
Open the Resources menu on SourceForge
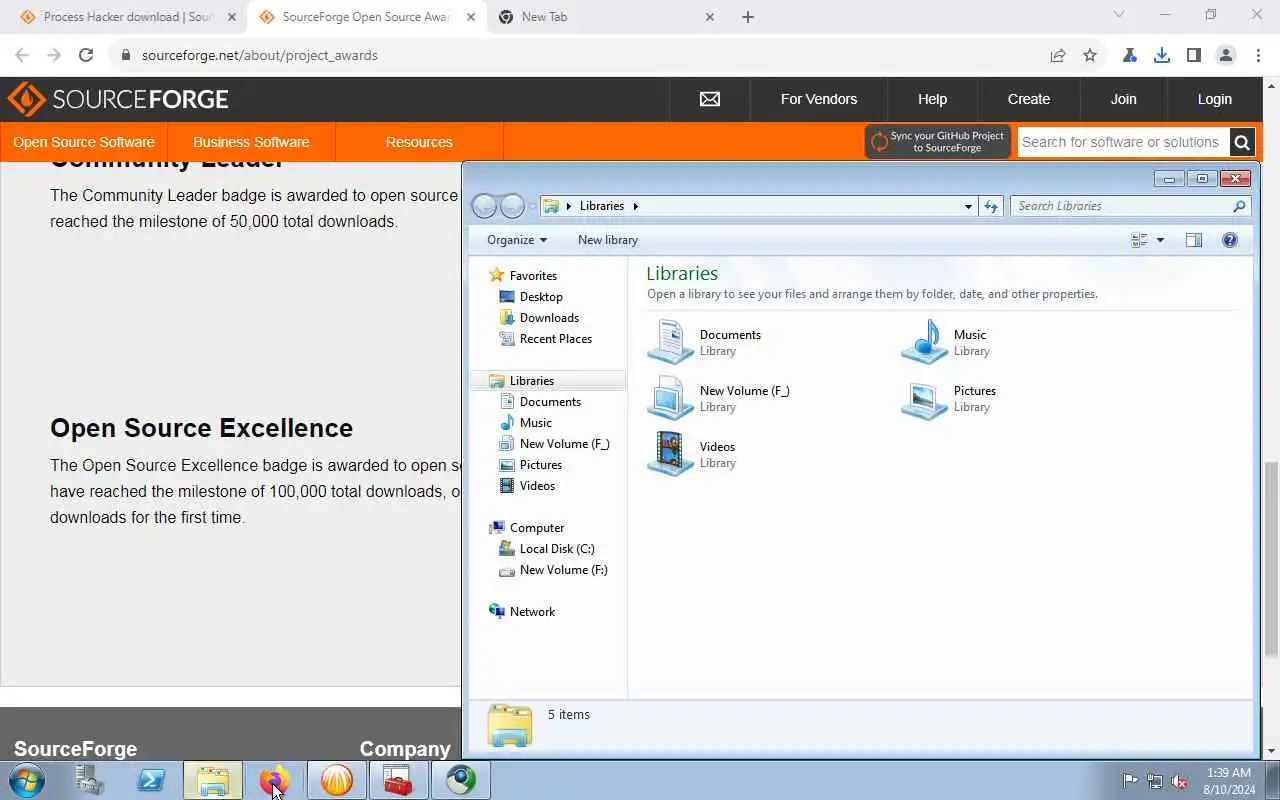[x=419, y=142]
